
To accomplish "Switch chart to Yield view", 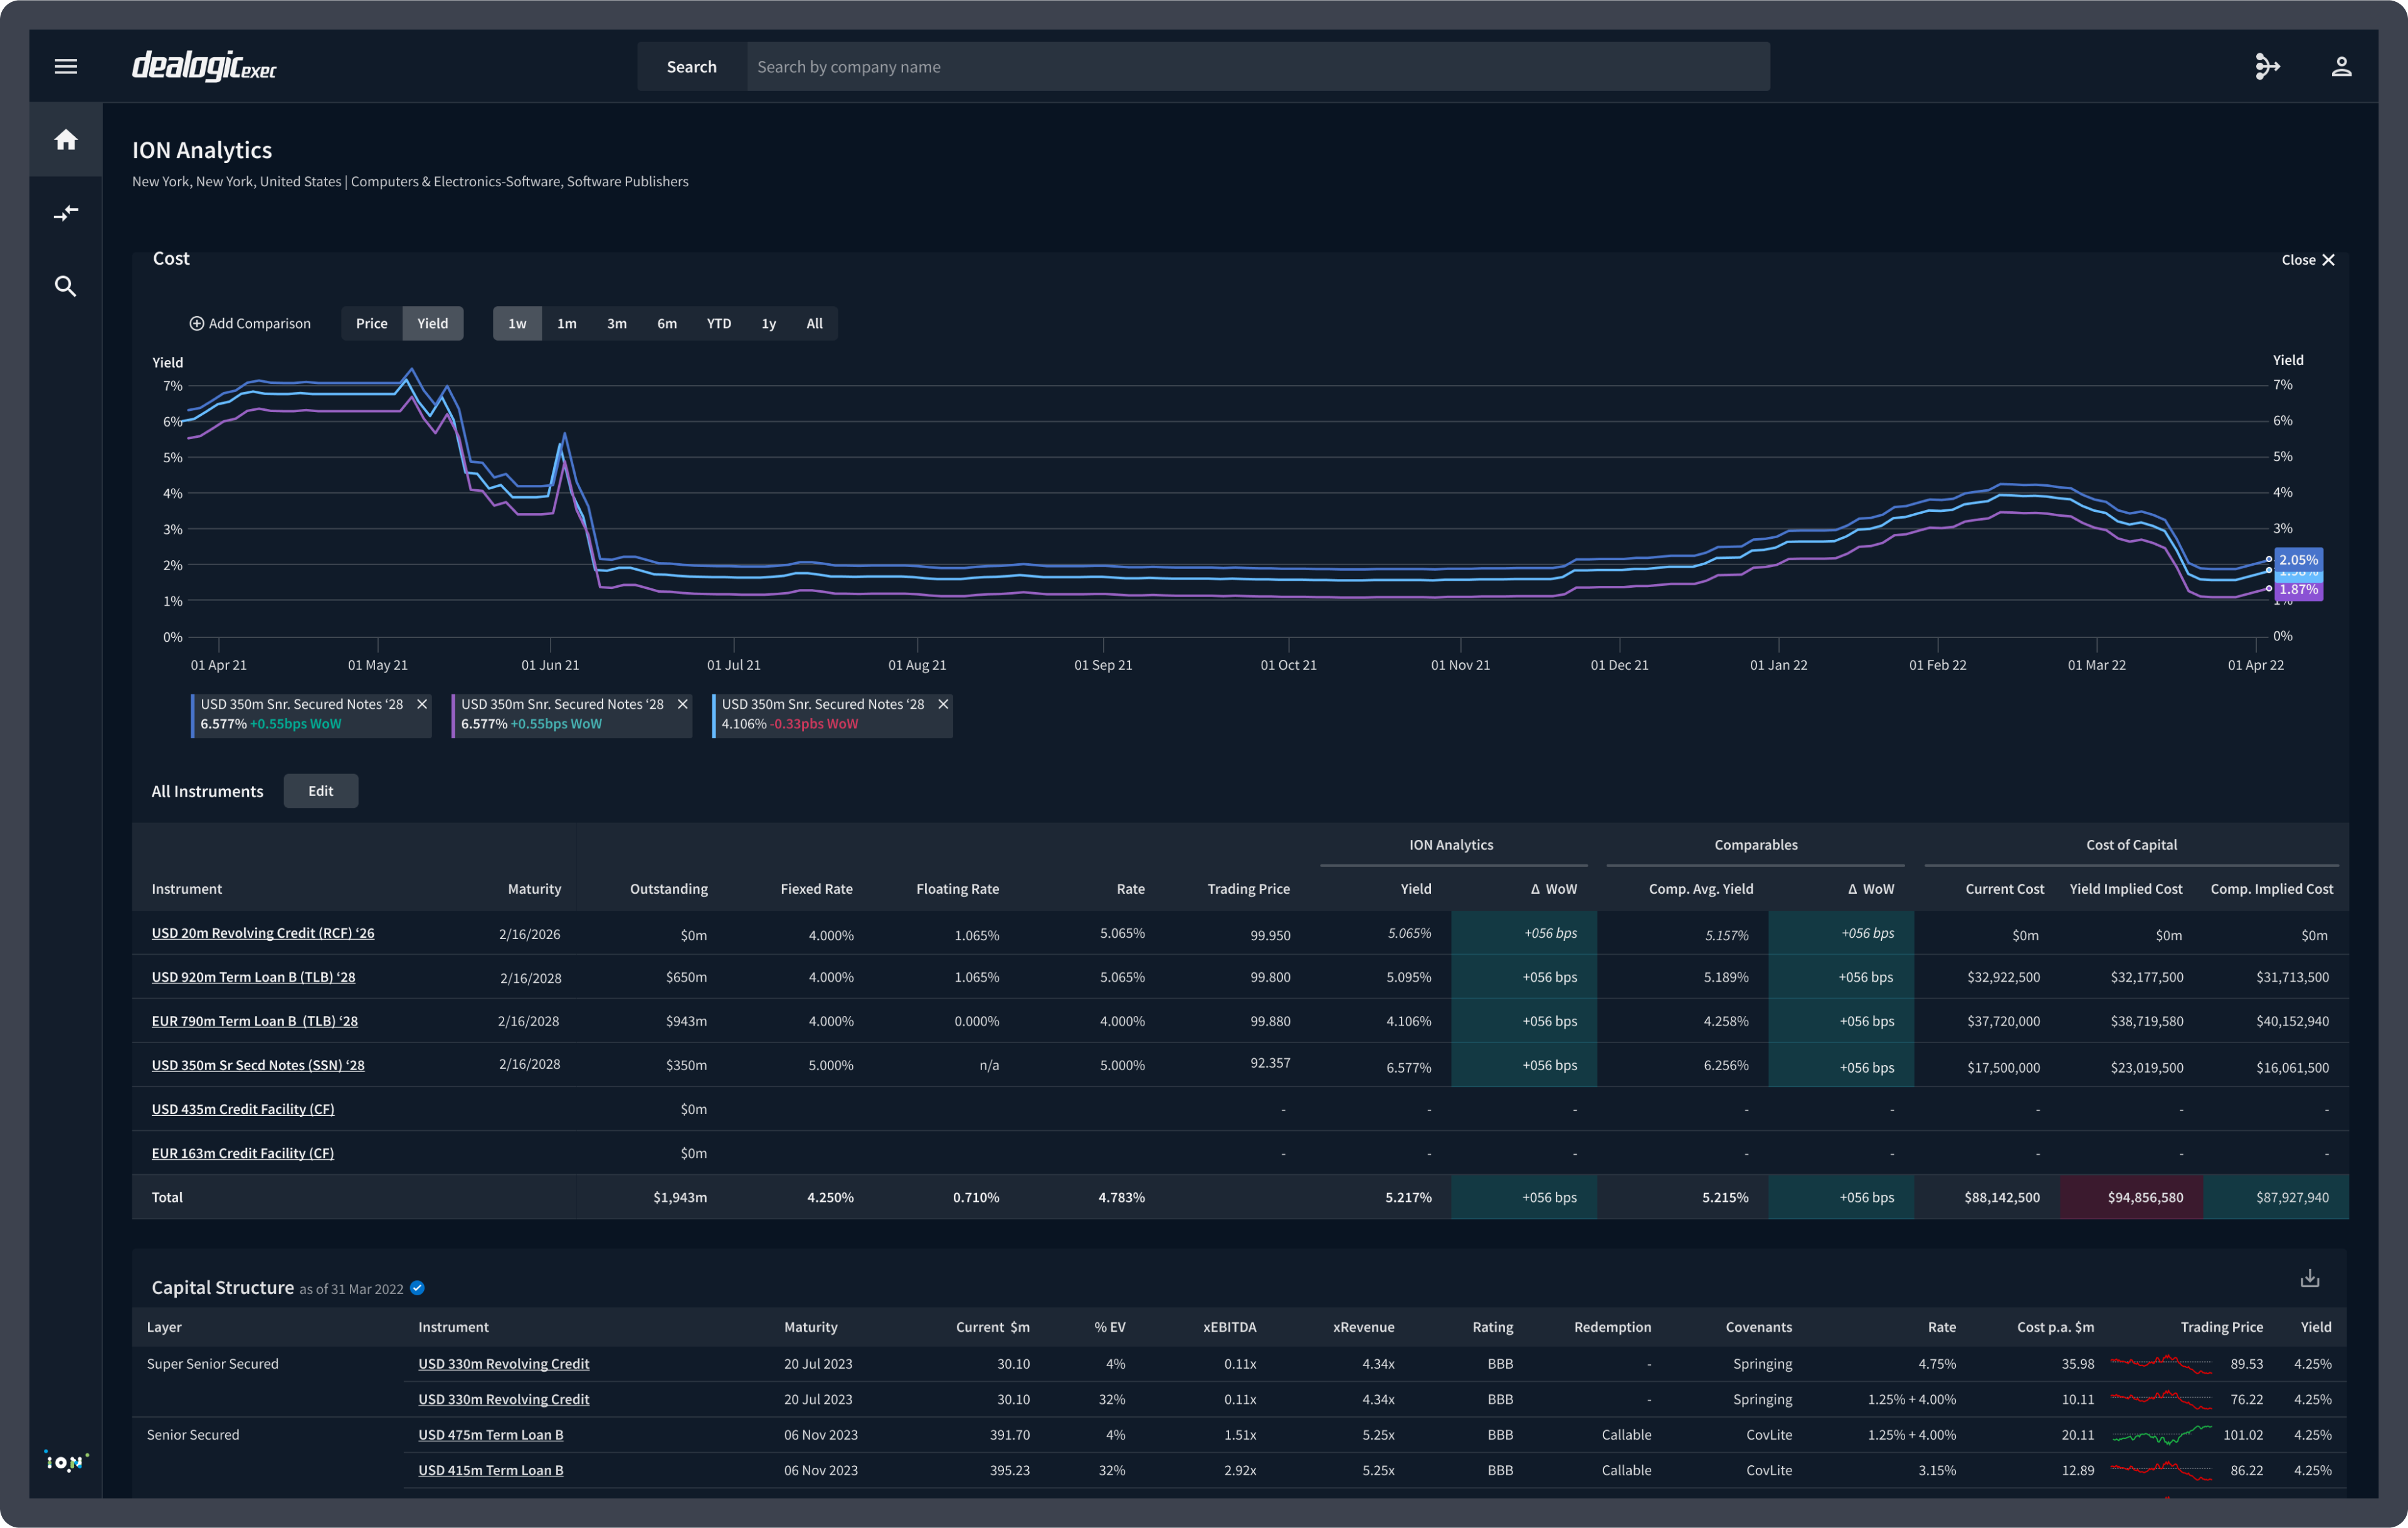I will [x=432, y=324].
